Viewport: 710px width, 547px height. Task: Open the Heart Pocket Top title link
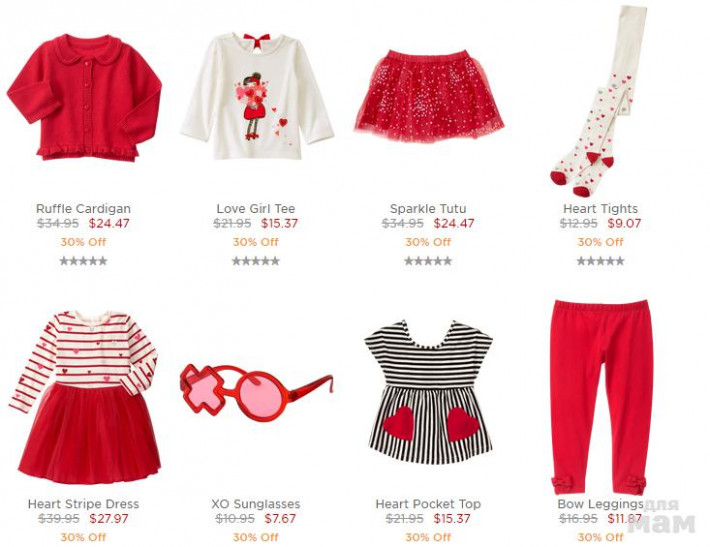[428, 504]
